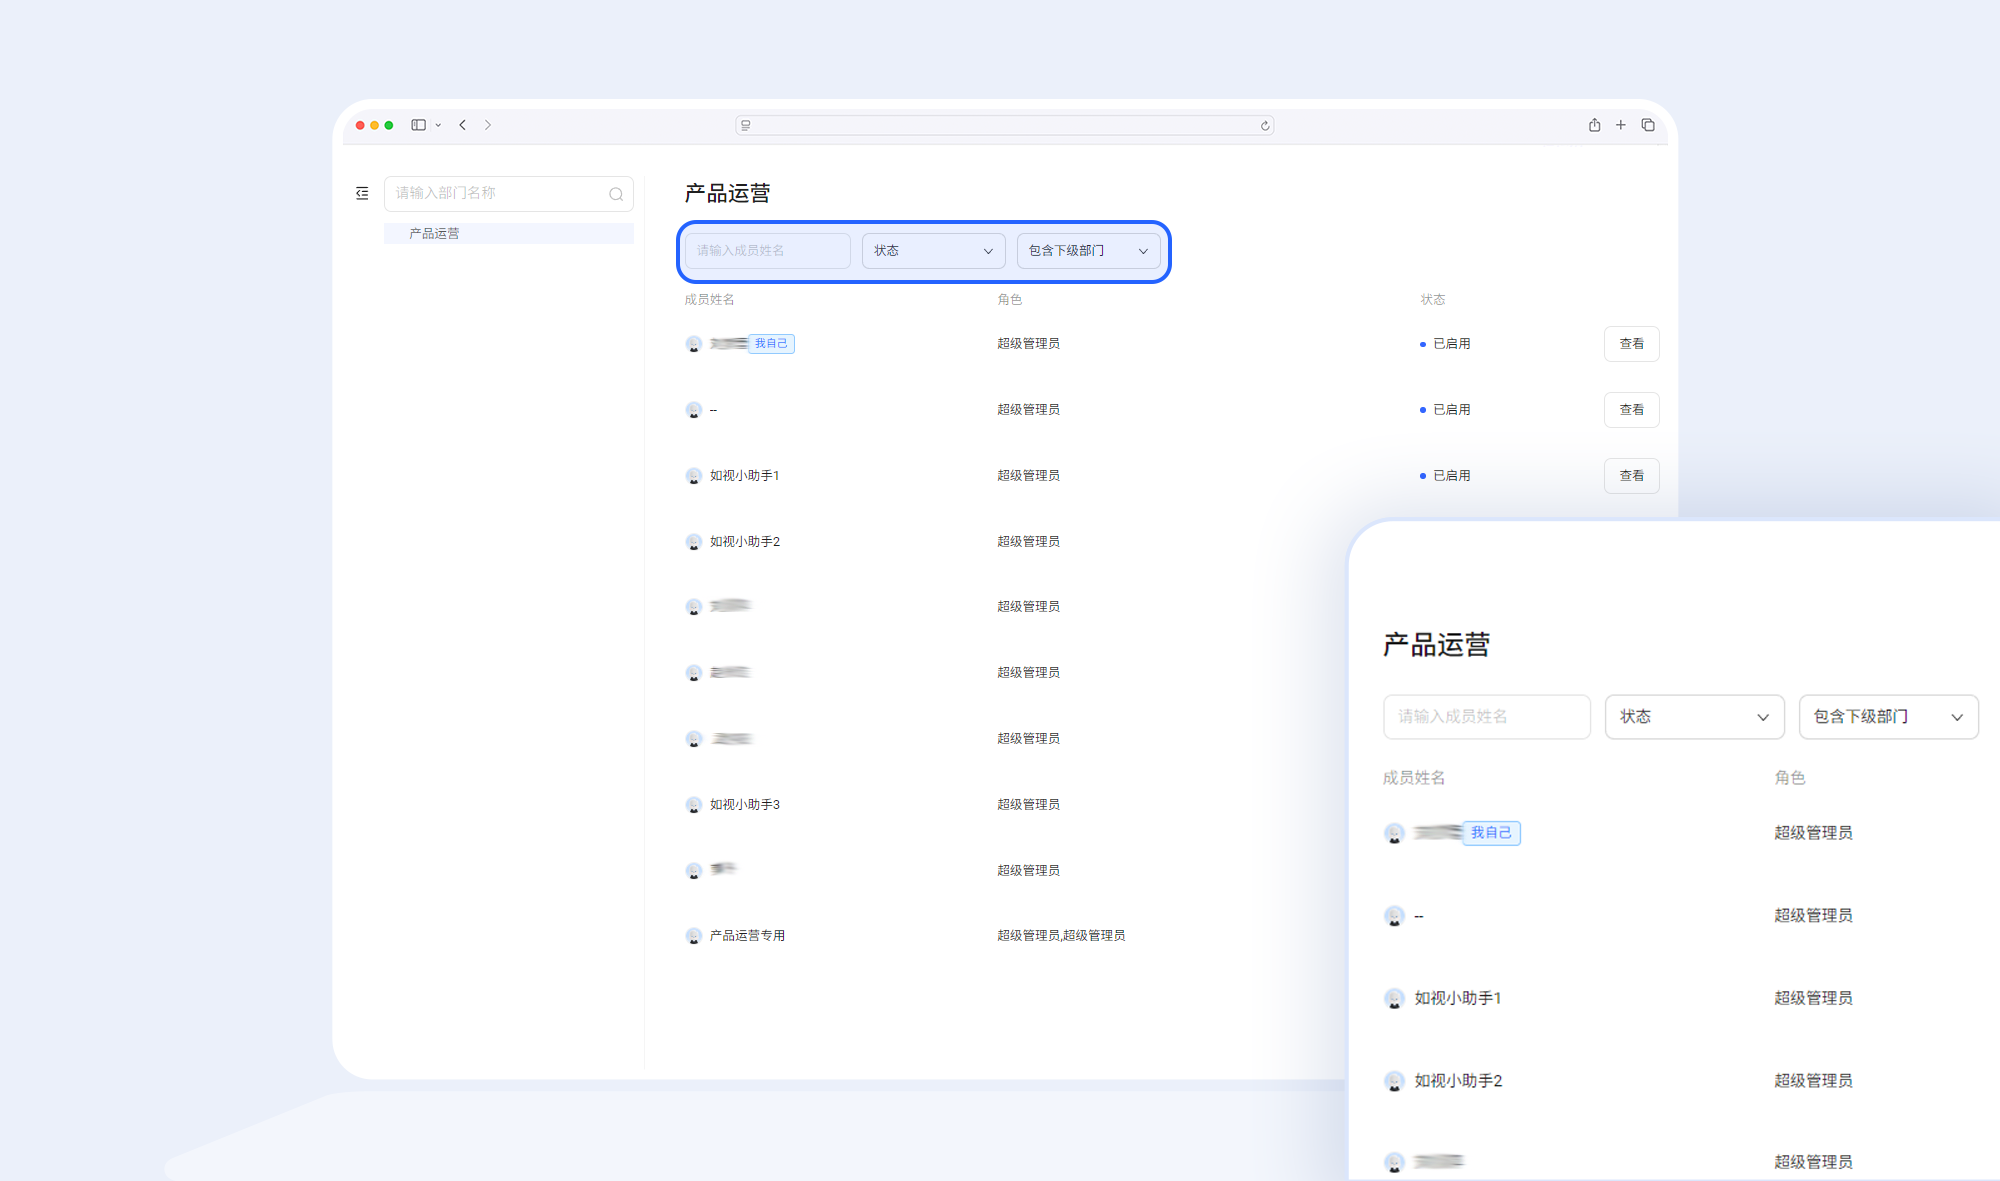Open the 包含下级部门 dropdown
The image size is (2000, 1181).
tap(1089, 251)
